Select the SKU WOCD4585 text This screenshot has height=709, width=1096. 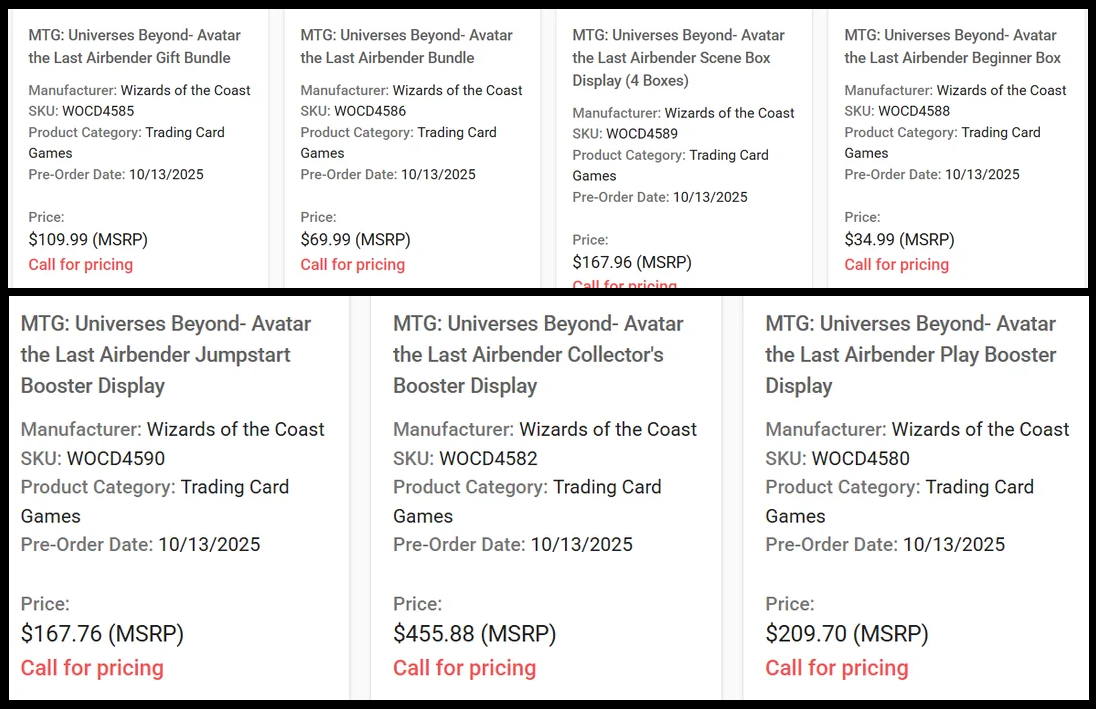[x=98, y=110]
